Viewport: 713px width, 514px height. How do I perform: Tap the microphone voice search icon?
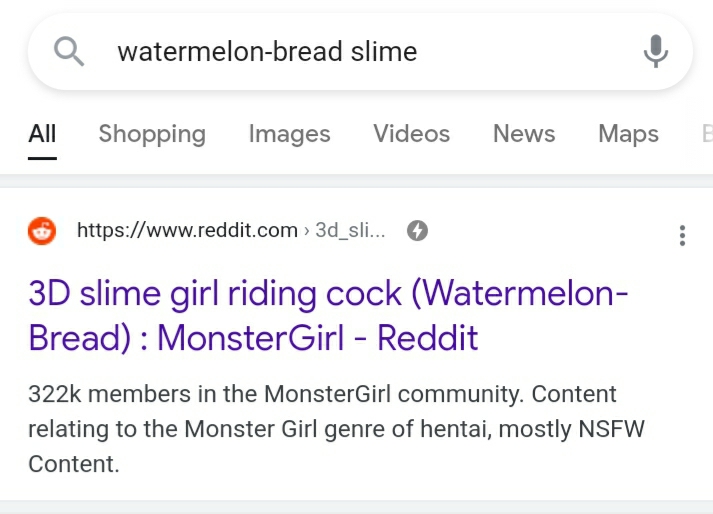[656, 51]
